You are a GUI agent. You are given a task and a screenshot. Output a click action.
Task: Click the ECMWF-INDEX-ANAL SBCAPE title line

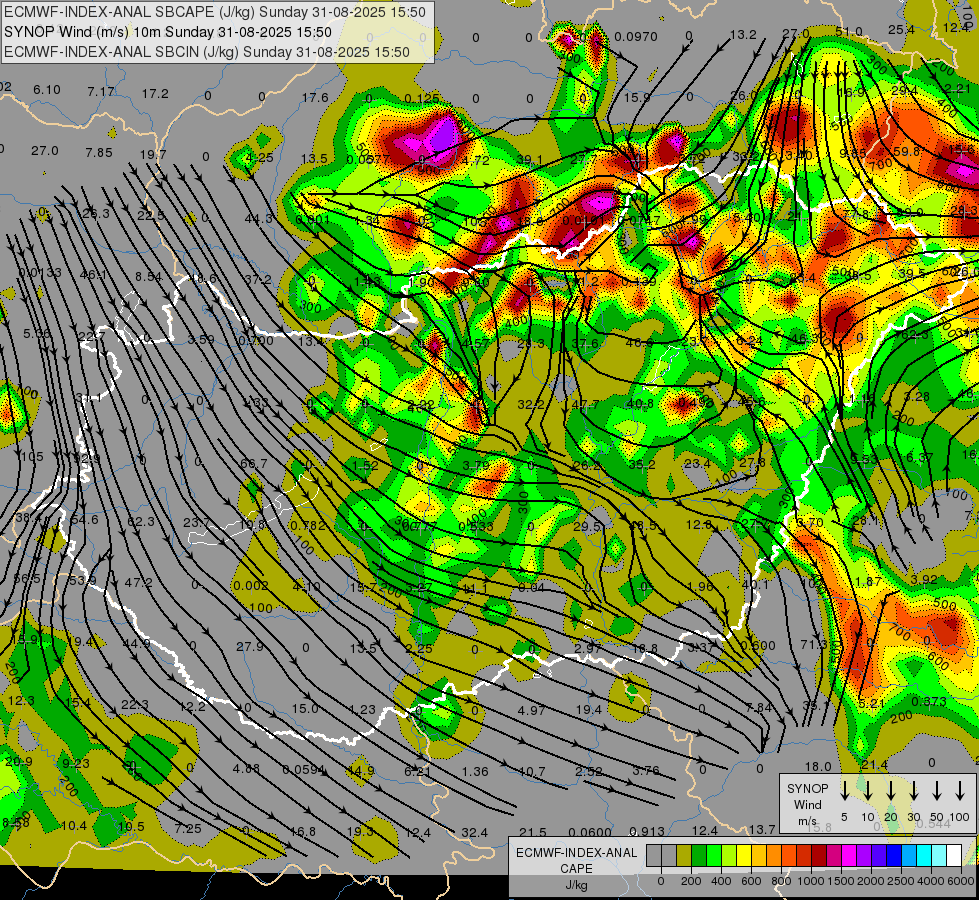click(x=215, y=12)
